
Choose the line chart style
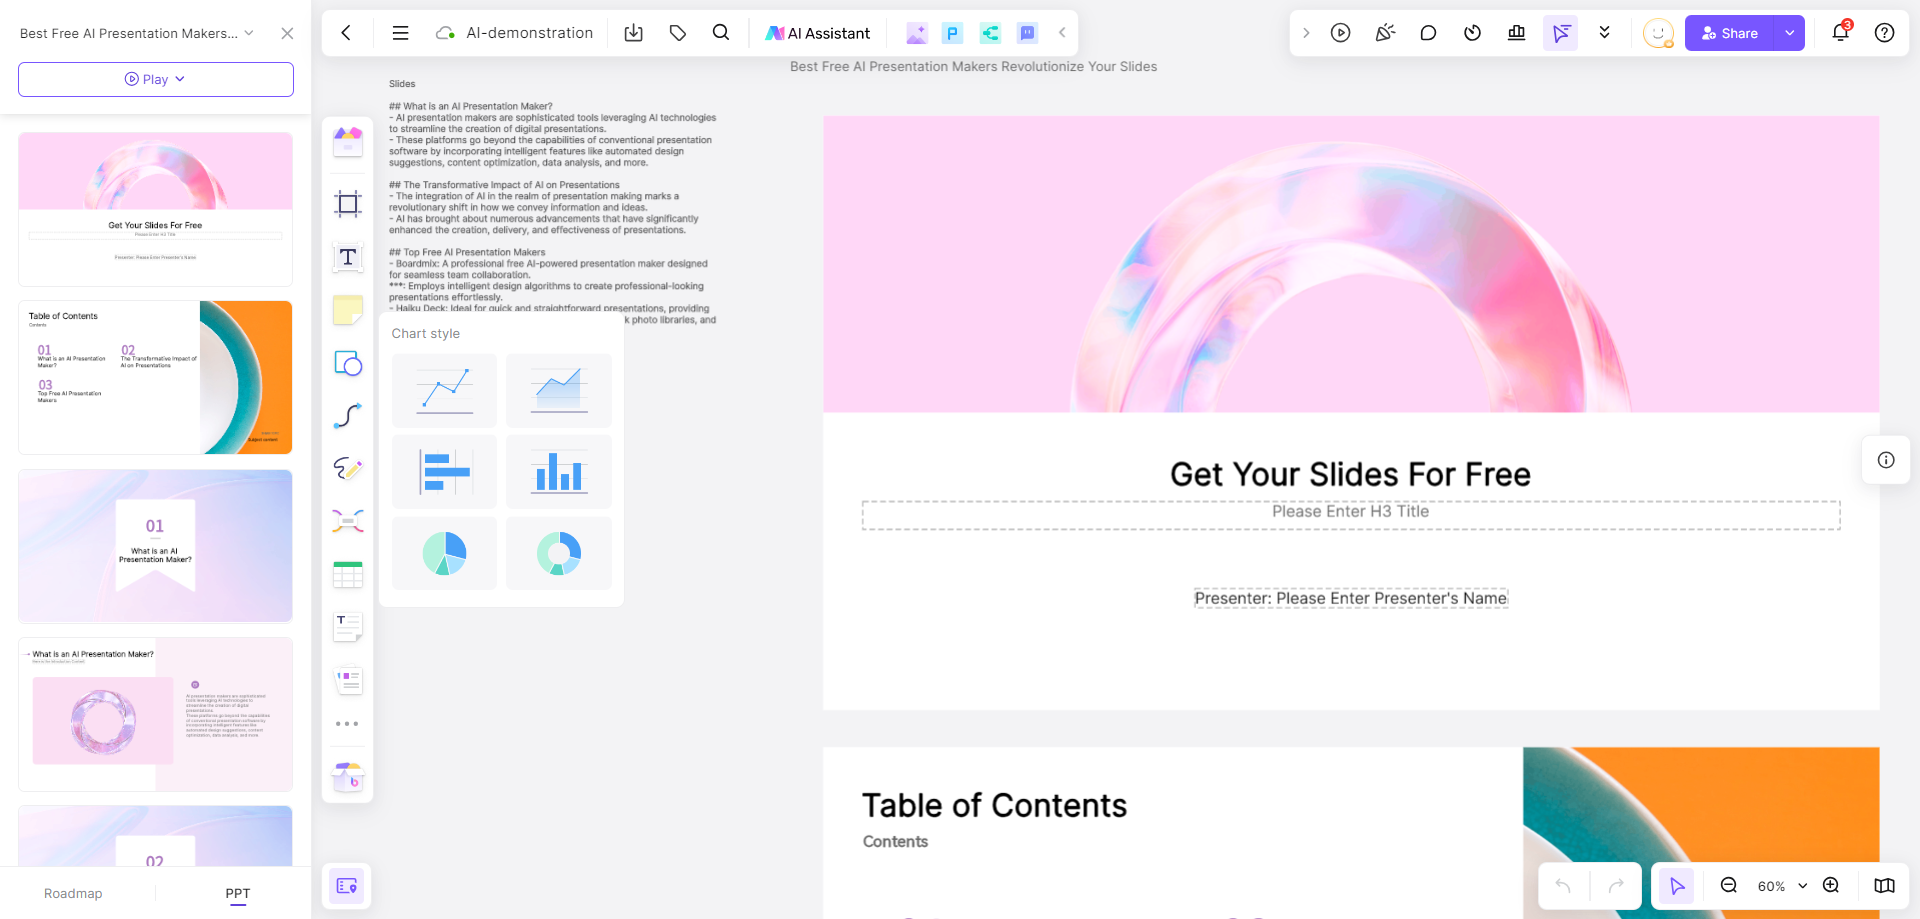coord(445,390)
